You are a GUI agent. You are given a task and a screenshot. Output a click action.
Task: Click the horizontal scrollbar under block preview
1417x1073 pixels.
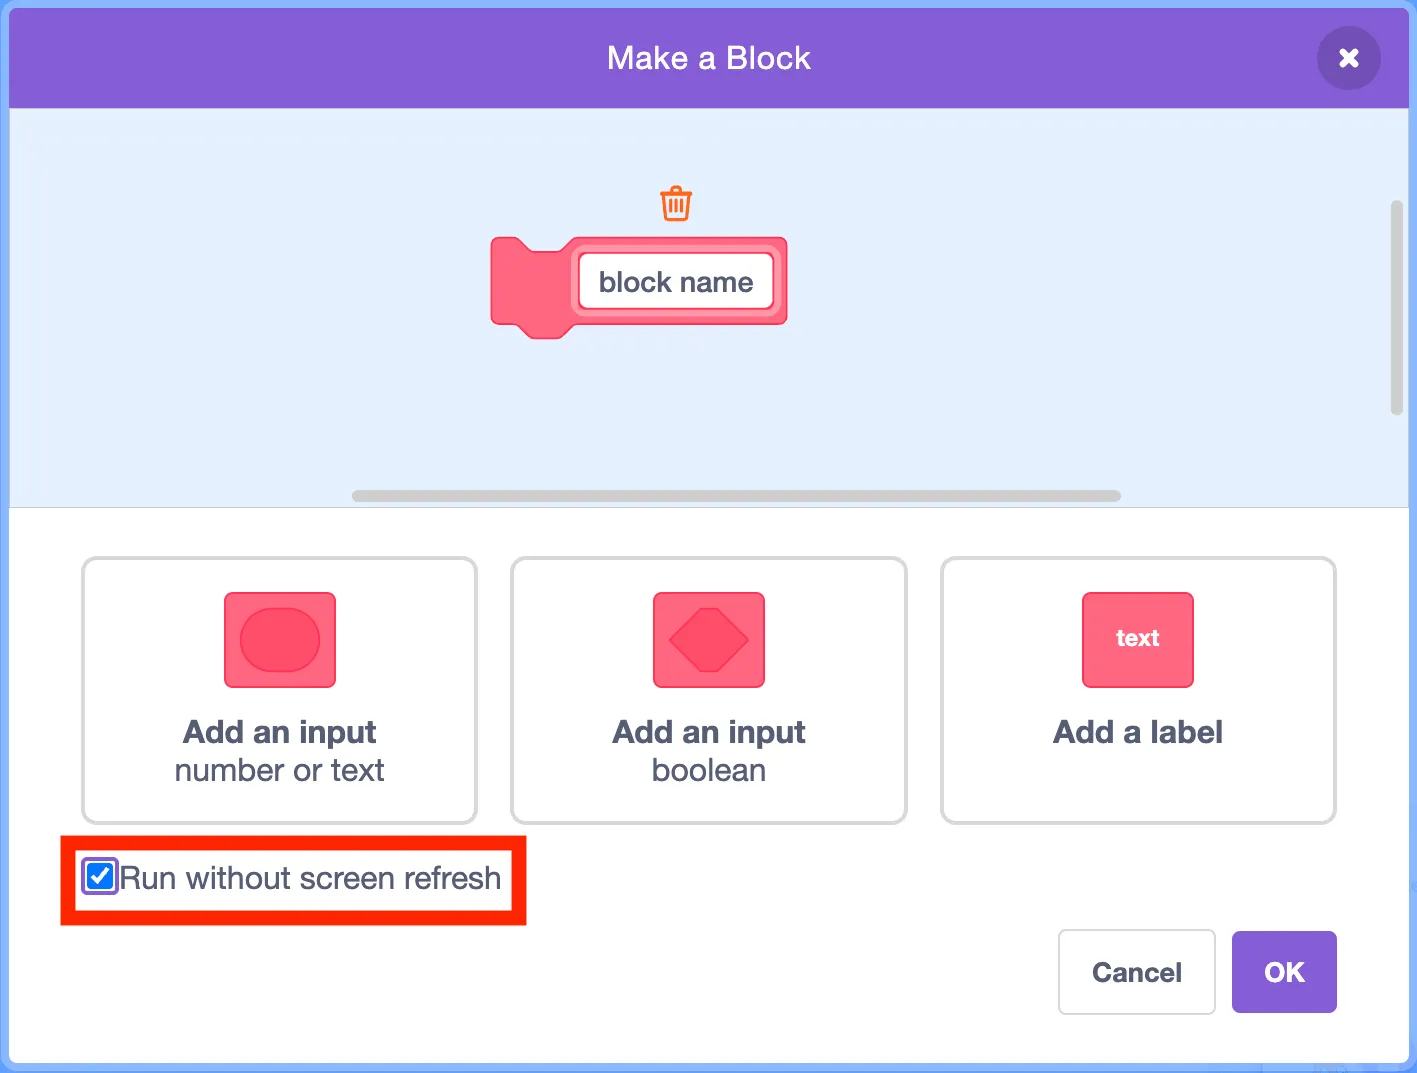point(736,496)
